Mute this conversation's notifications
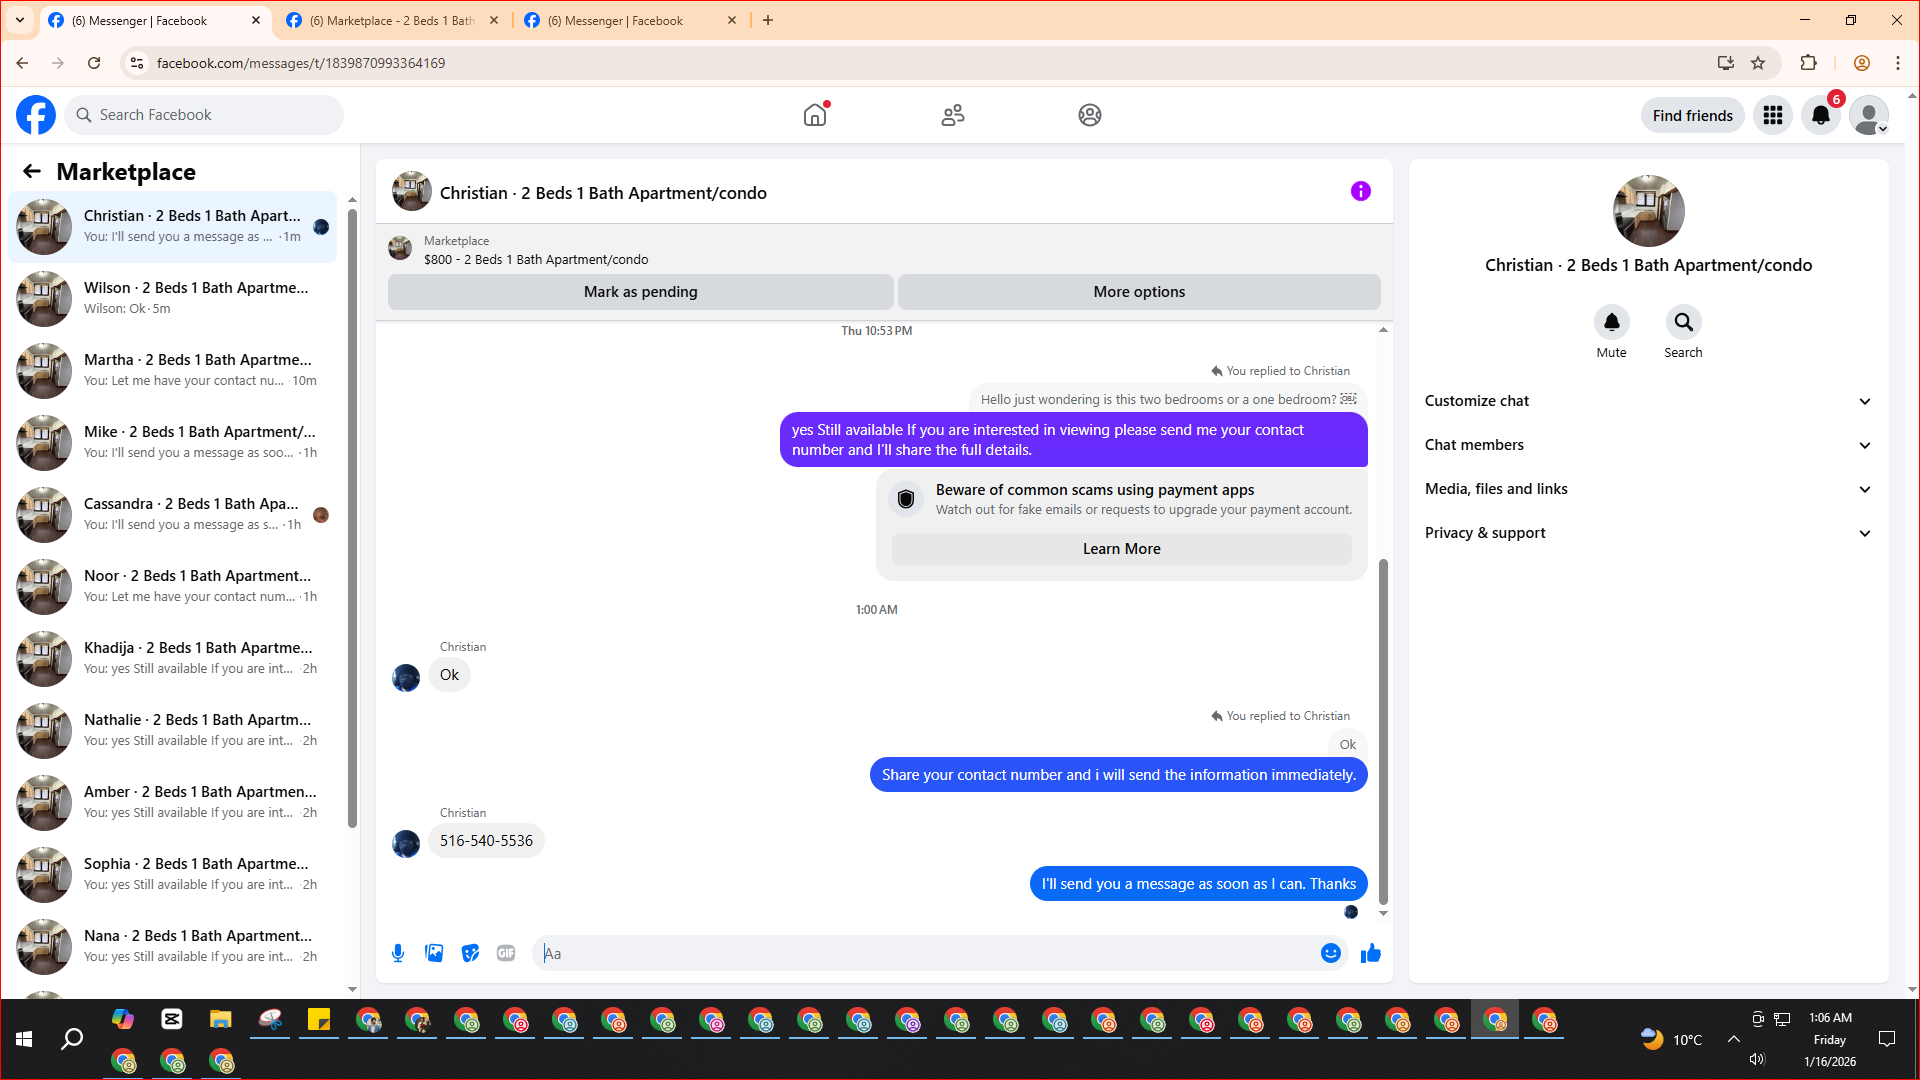Image resolution: width=1920 pixels, height=1080 pixels. [x=1611, y=322]
